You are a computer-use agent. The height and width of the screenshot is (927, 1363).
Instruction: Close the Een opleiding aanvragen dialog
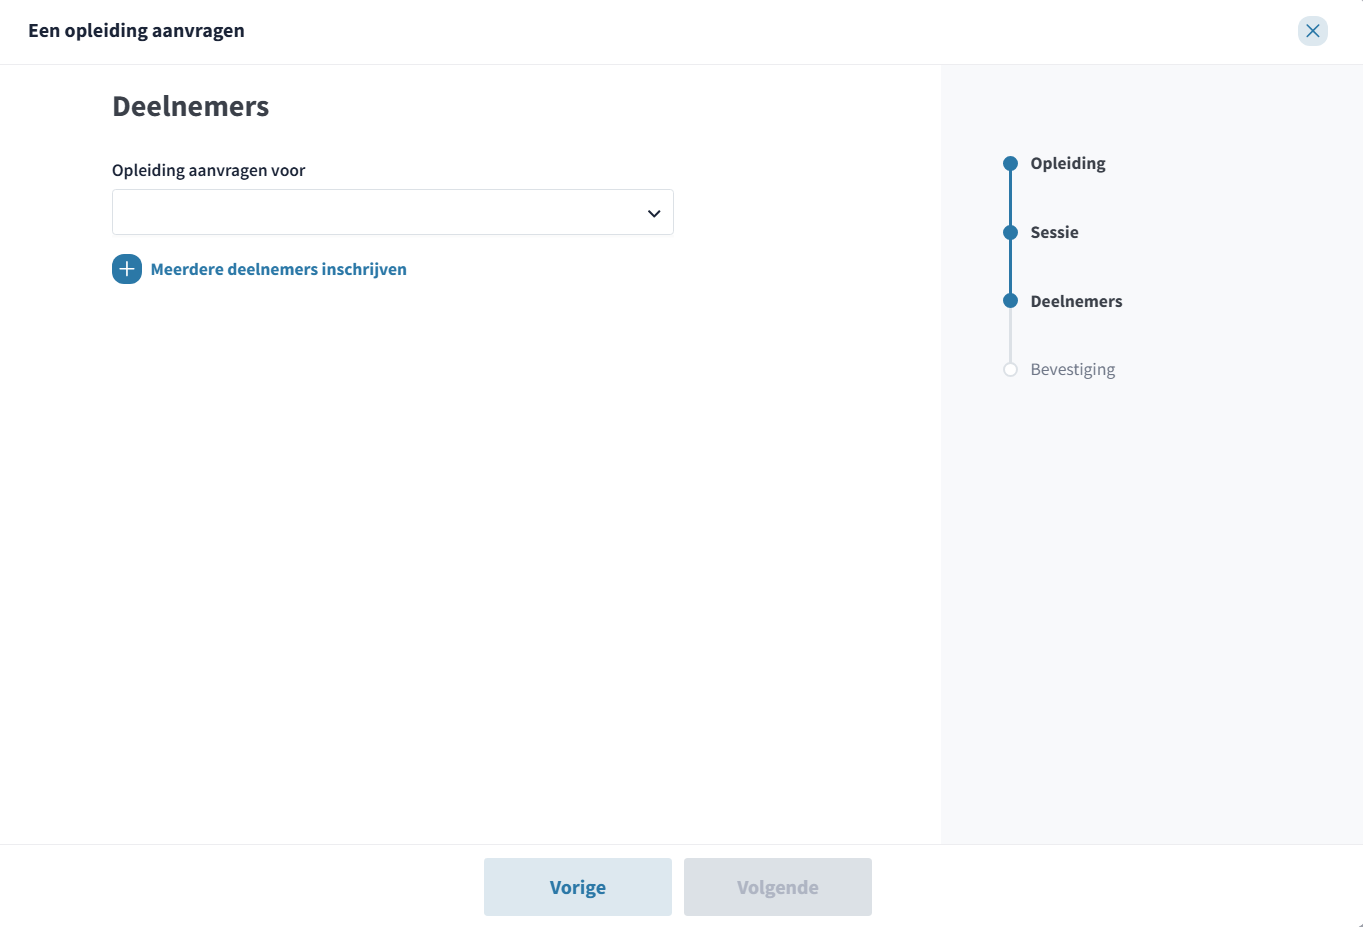click(1312, 31)
